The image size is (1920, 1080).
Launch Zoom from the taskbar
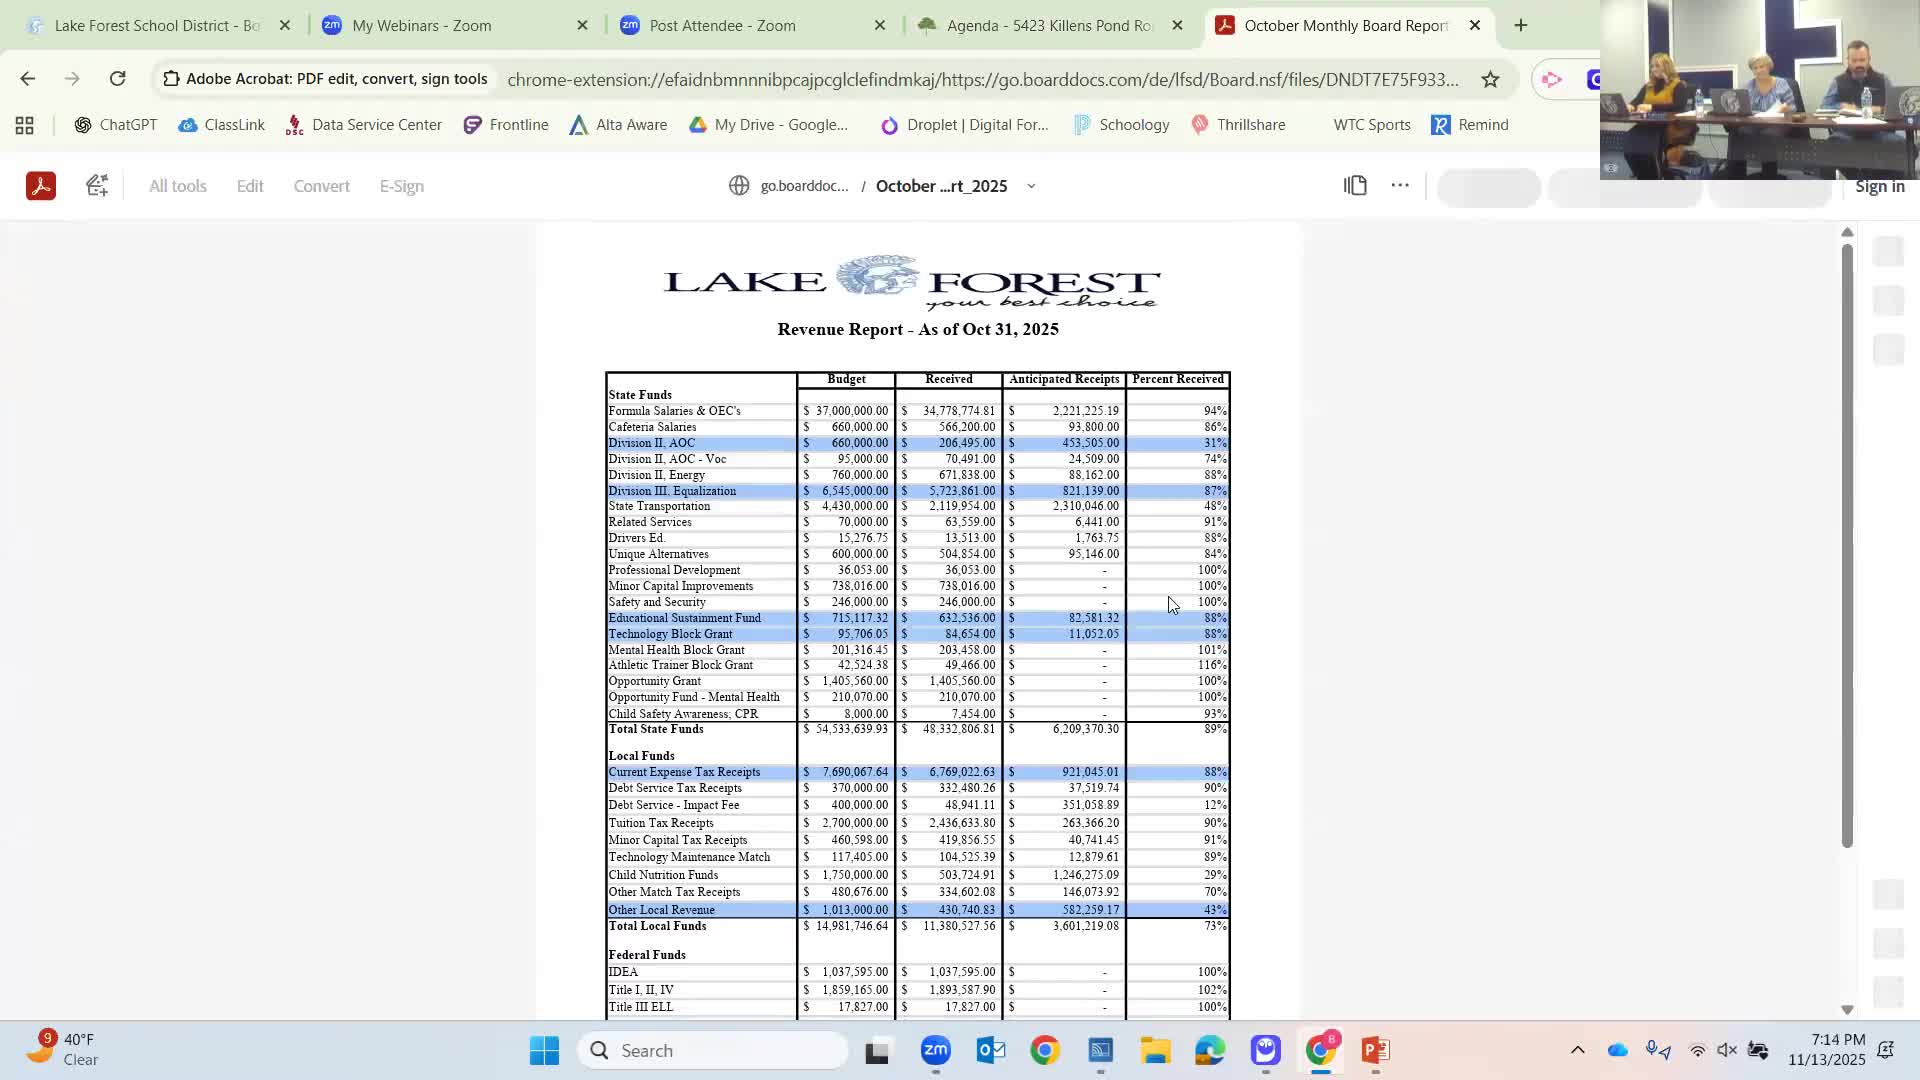pos(936,1050)
